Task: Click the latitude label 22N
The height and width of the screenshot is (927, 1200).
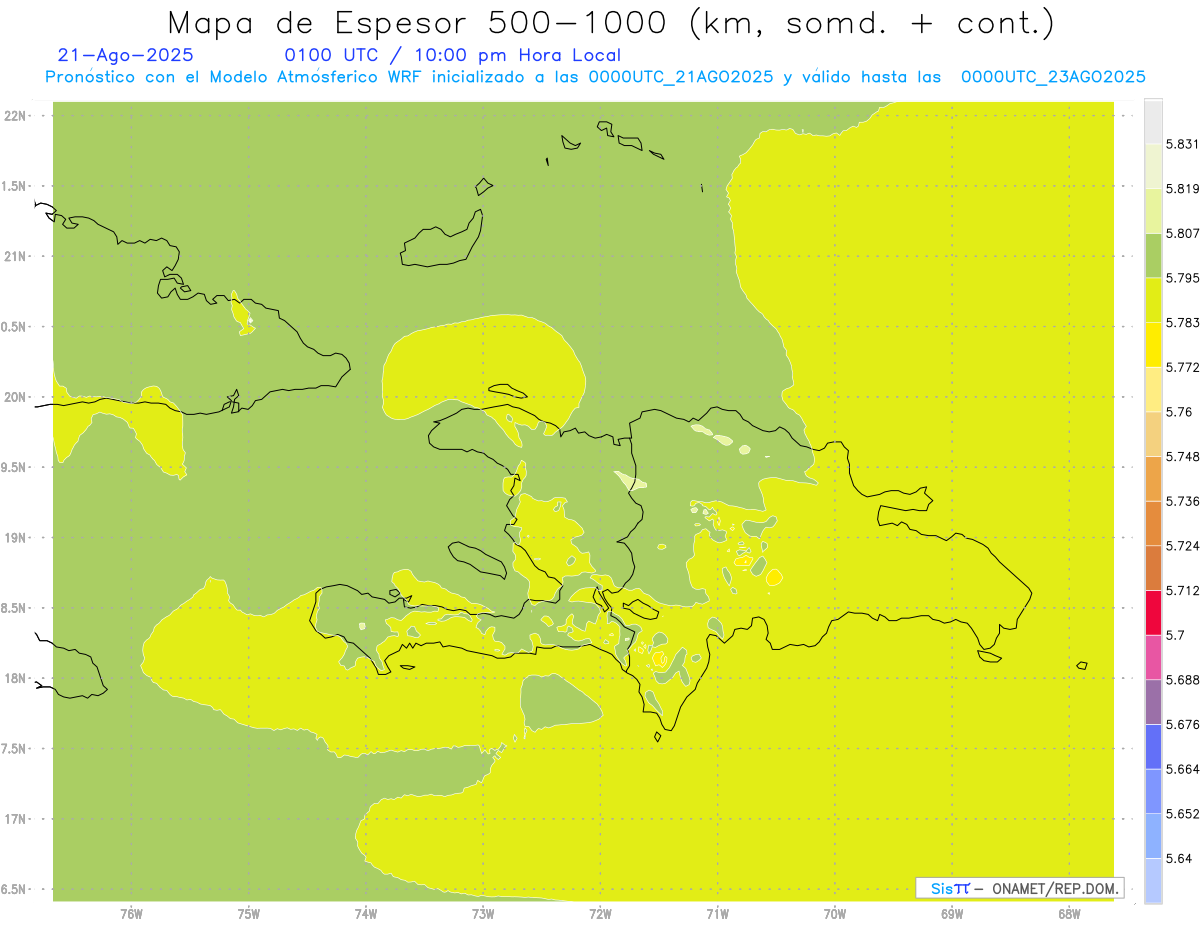Action: (15, 116)
